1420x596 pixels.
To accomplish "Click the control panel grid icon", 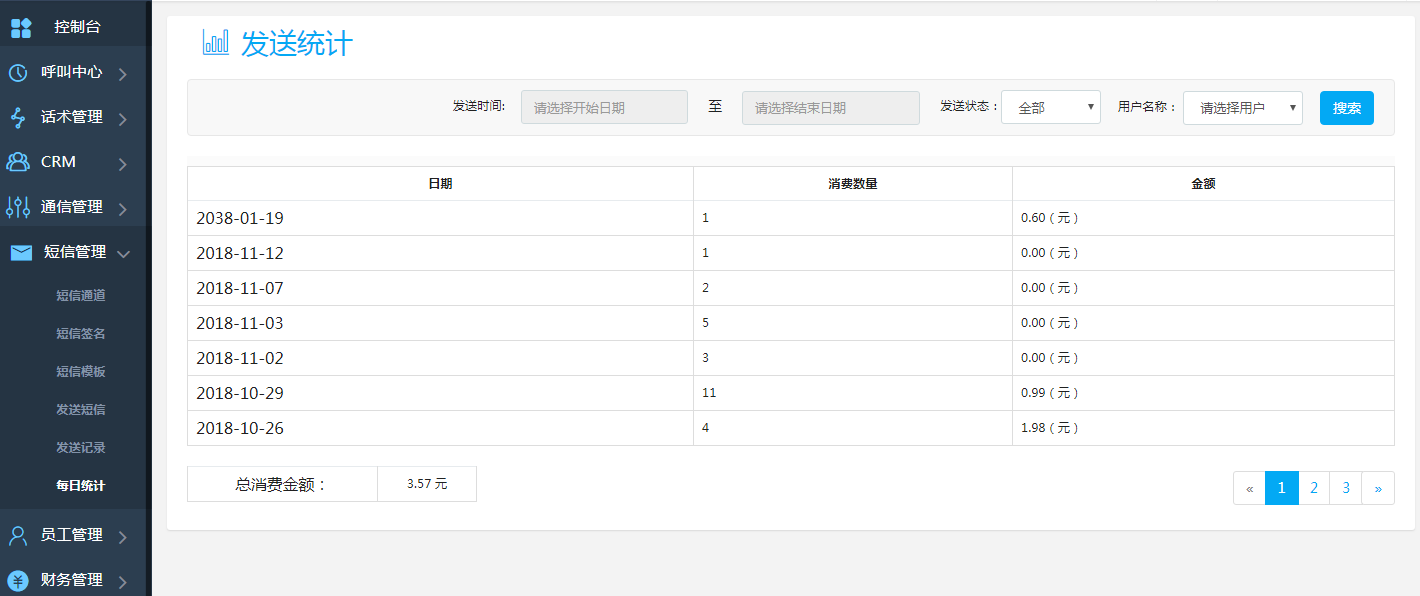I will tap(21, 27).
